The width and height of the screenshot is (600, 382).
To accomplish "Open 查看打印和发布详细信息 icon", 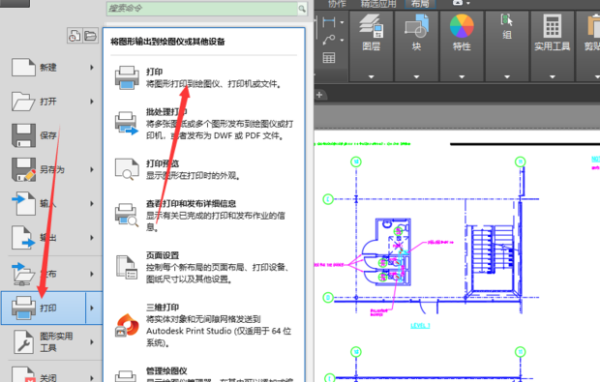I will coord(127,215).
